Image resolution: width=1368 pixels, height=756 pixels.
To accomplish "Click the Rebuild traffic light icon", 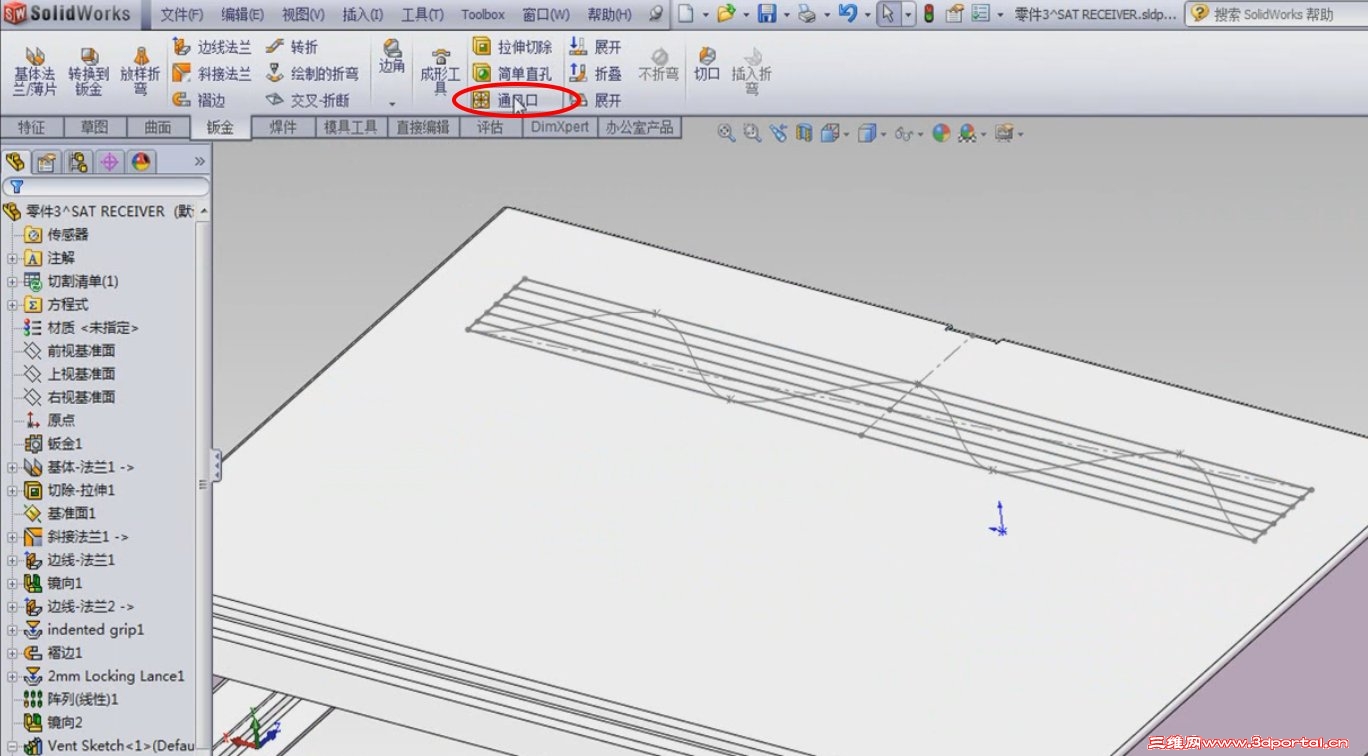I will [x=928, y=14].
